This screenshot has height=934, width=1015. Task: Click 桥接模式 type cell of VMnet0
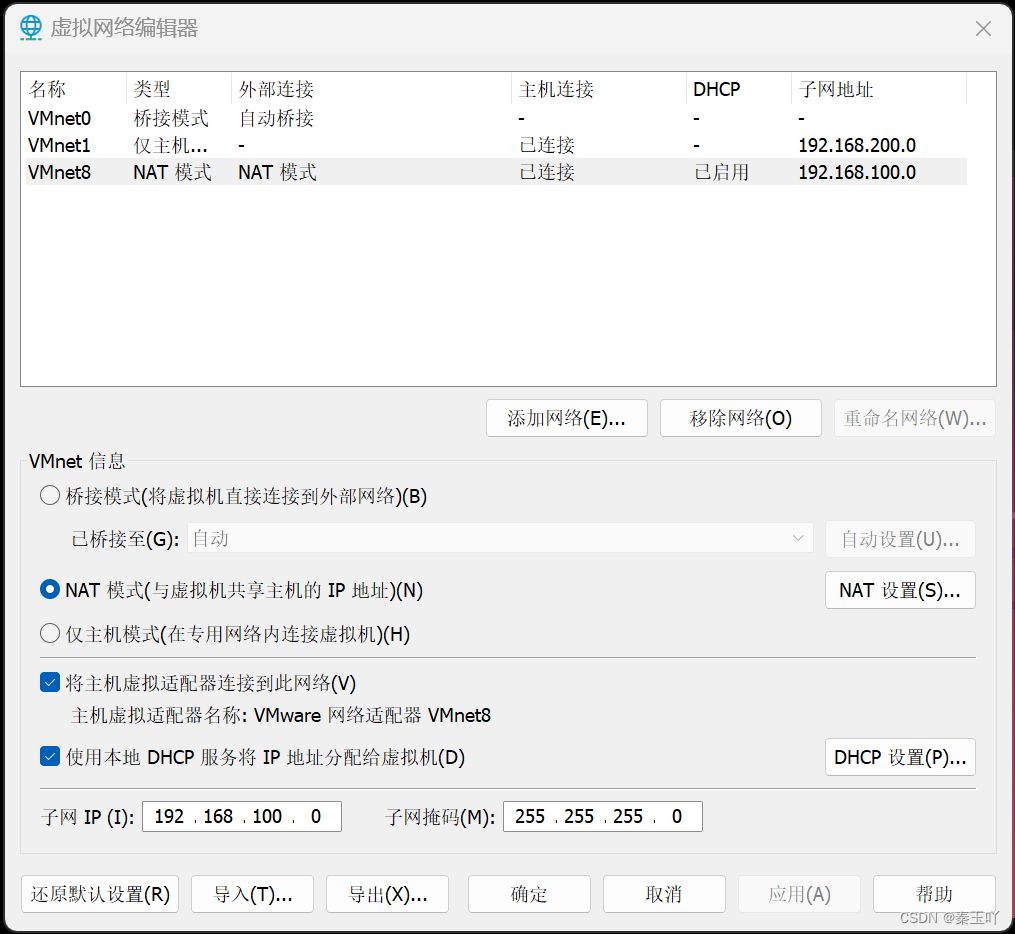point(171,118)
